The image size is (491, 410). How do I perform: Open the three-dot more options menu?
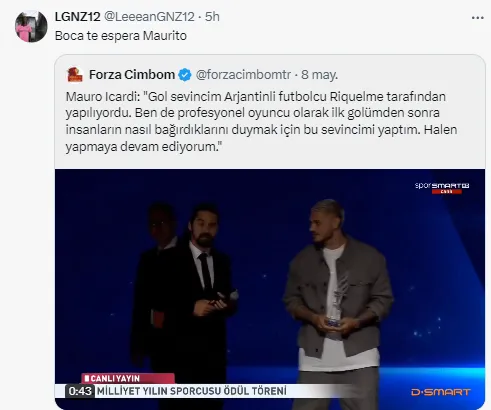pyautogui.click(x=477, y=18)
